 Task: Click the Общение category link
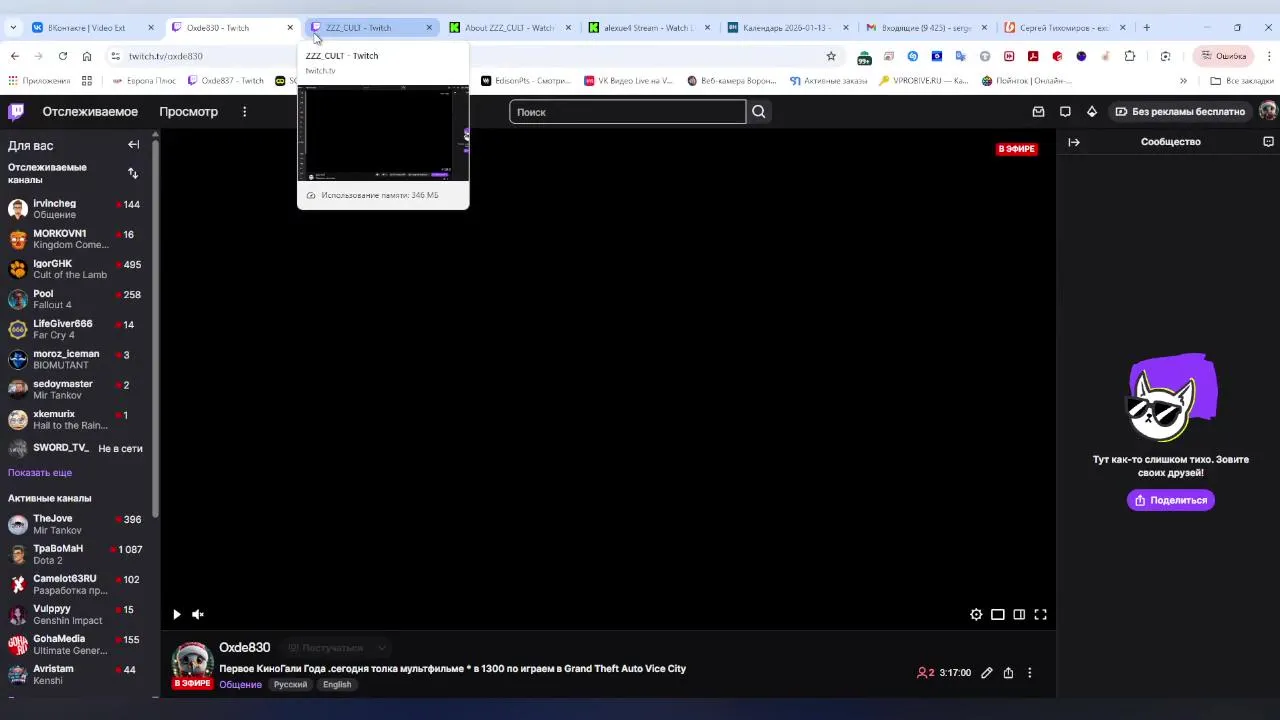240,685
